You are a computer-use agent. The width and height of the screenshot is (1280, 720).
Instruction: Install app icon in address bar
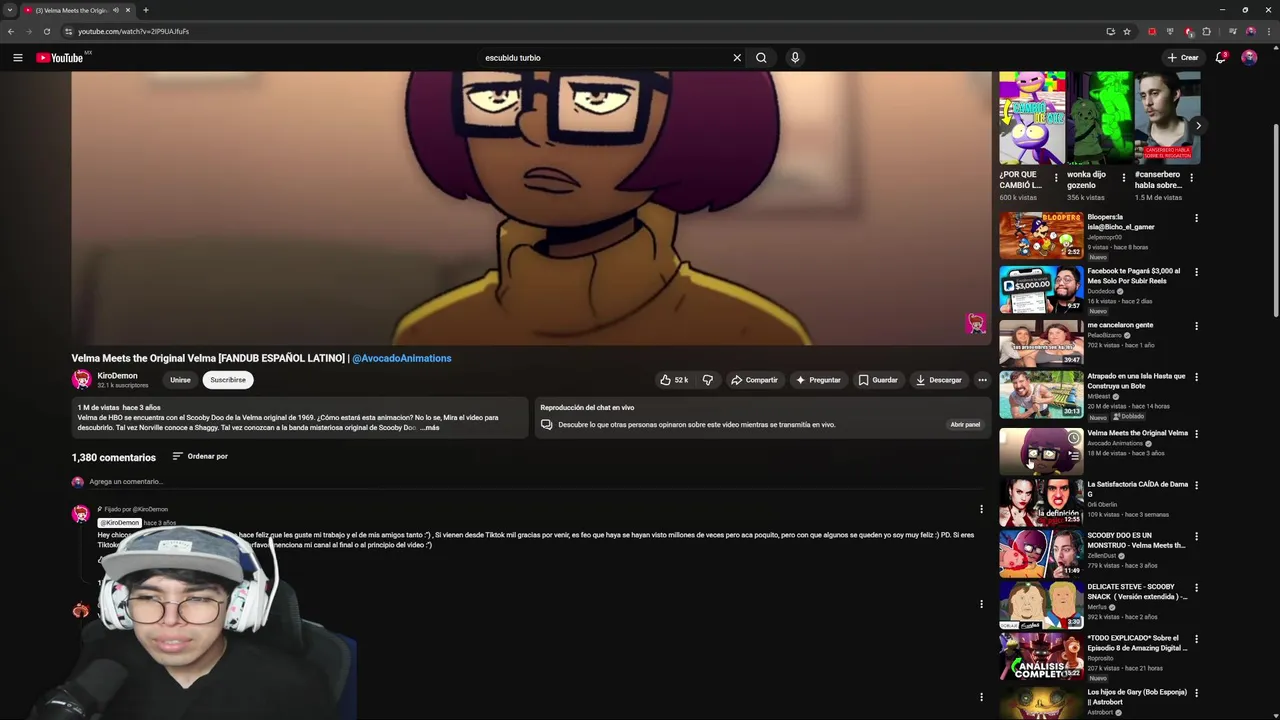(1110, 31)
